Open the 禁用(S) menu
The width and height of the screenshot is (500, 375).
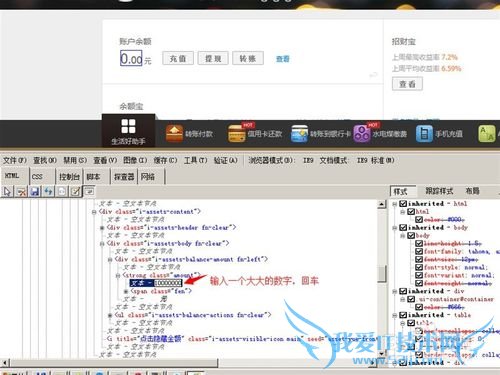tap(75, 160)
